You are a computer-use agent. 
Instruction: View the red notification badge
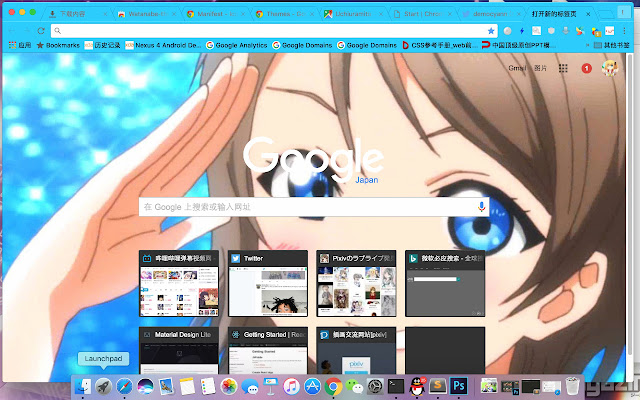pos(587,68)
